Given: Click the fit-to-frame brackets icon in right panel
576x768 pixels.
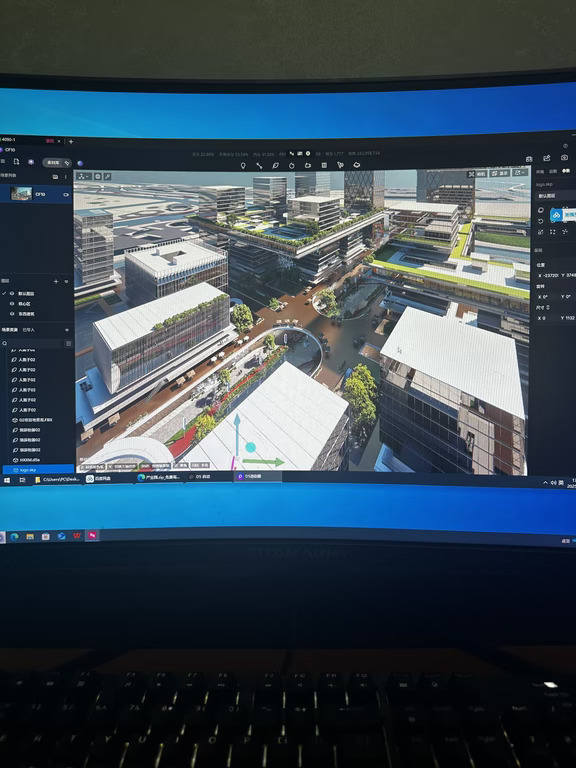Looking at the screenshot, I should 553,232.
